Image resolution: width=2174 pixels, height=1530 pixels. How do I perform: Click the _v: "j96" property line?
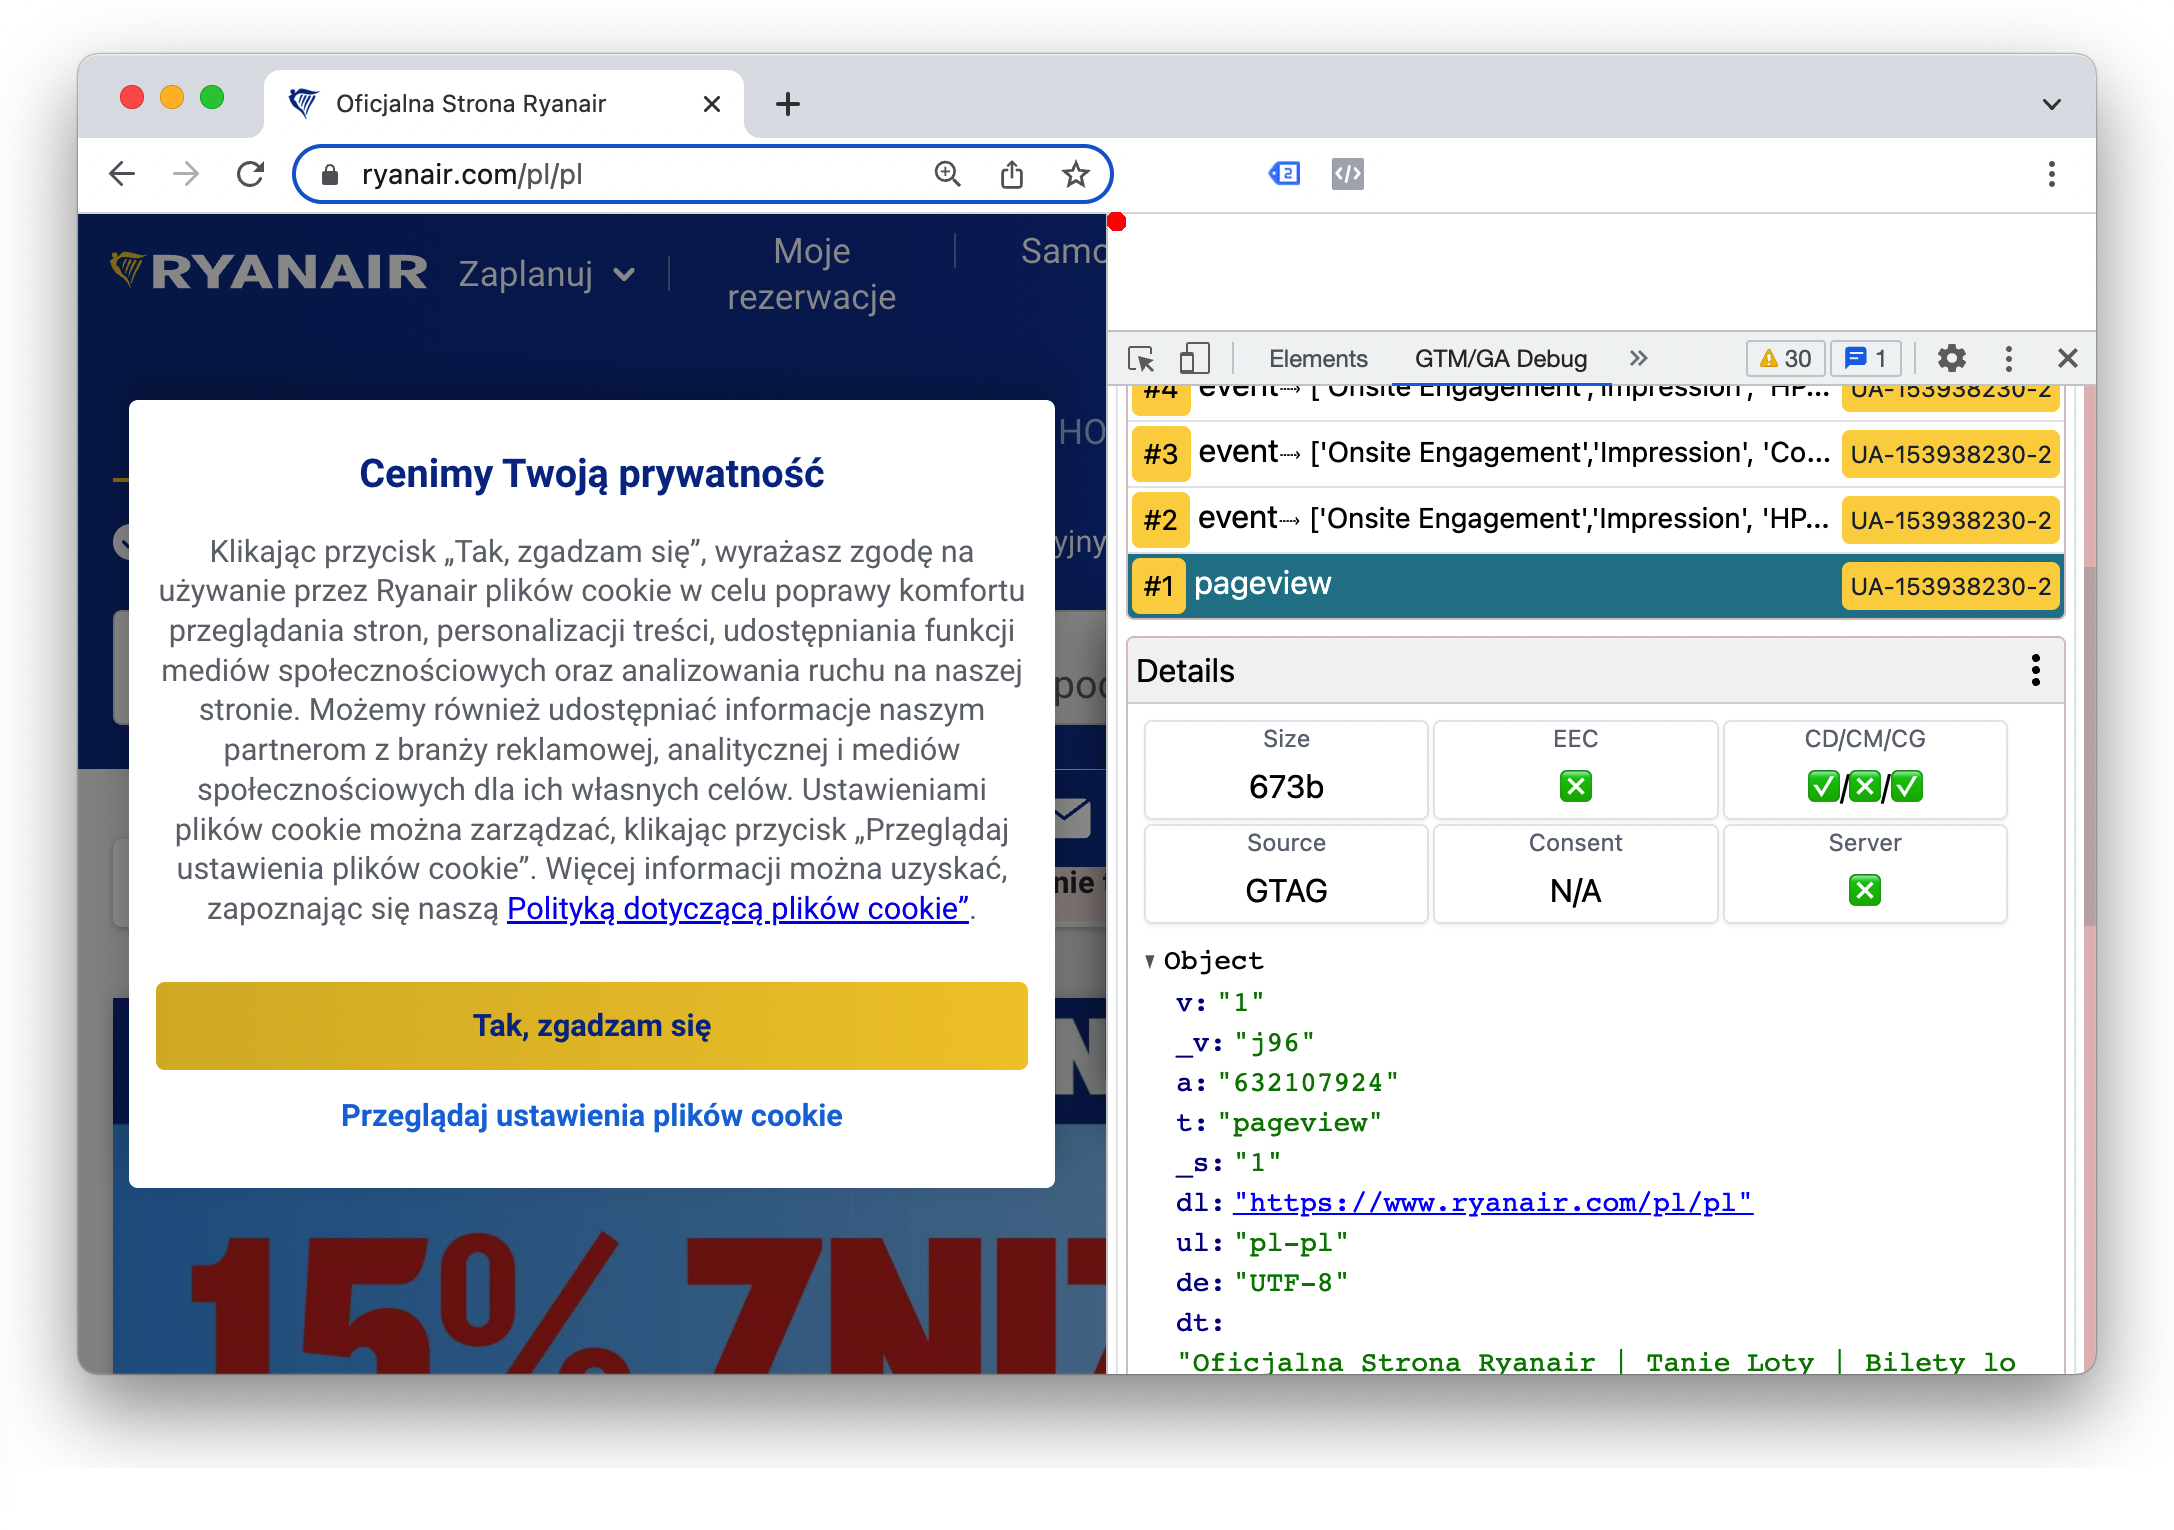pyautogui.click(x=1244, y=1042)
